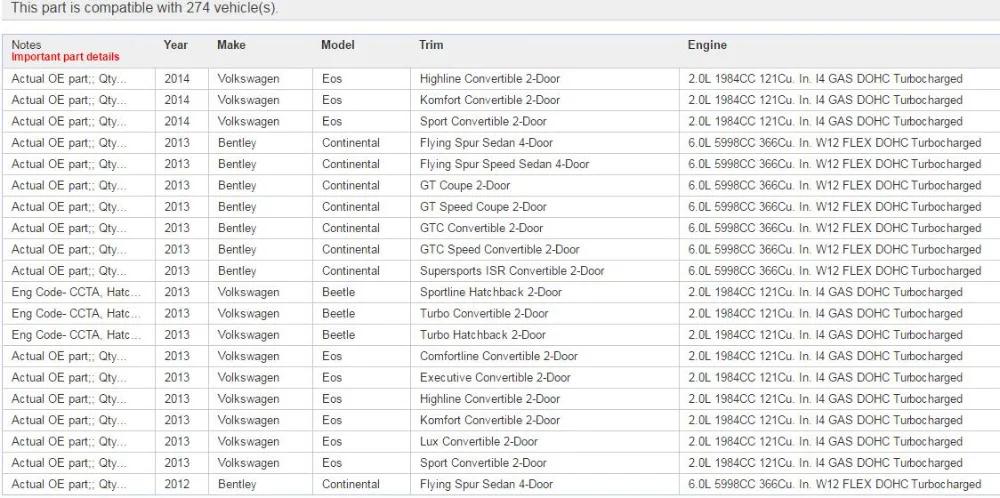Click 2013 year in Turbo Convertible row
Viewport: 1000px width, 498px height.
[x=177, y=313]
